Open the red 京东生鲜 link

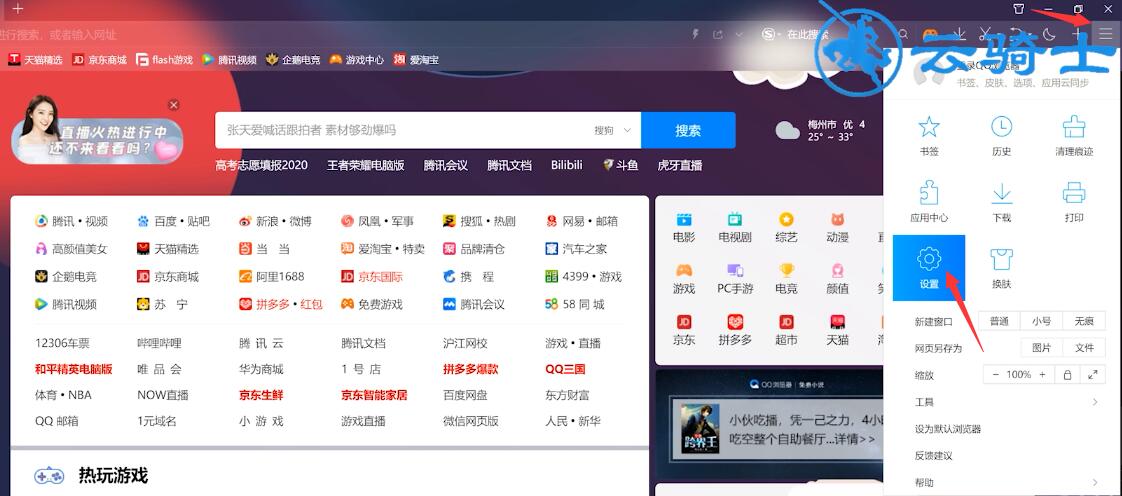(x=261, y=394)
